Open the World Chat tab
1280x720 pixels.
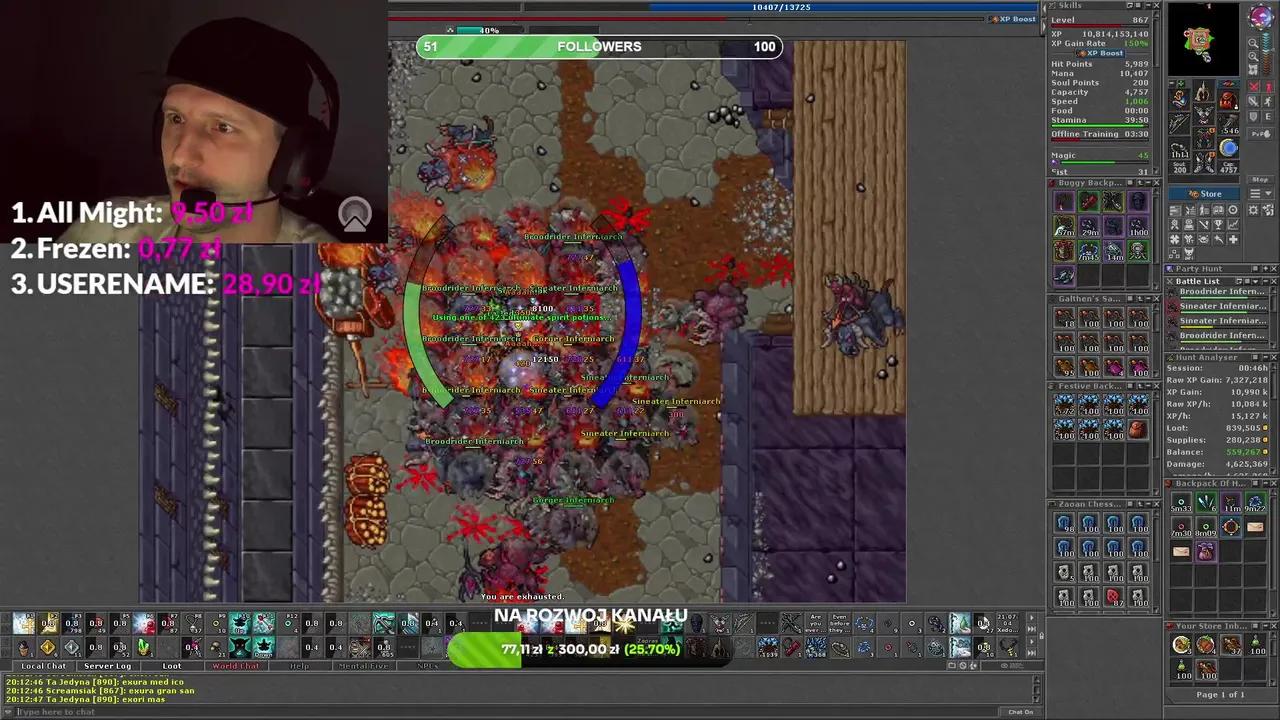coord(236,665)
